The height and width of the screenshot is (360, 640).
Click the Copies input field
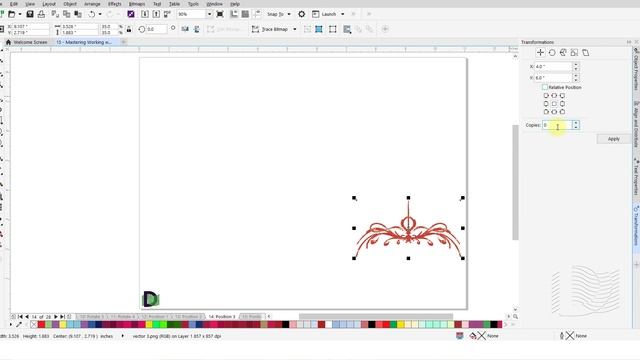[557, 125]
